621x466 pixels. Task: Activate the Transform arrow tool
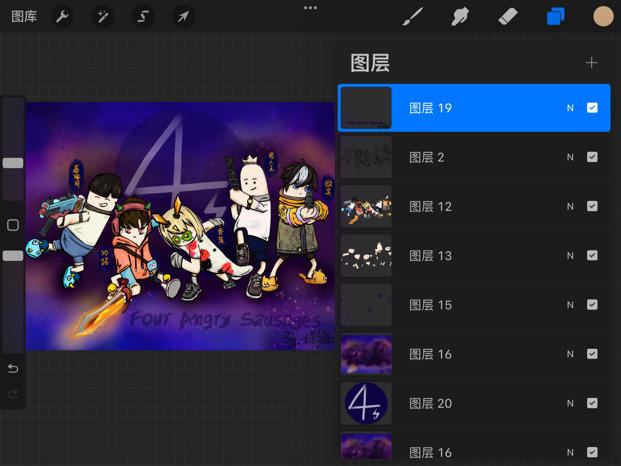(183, 17)
